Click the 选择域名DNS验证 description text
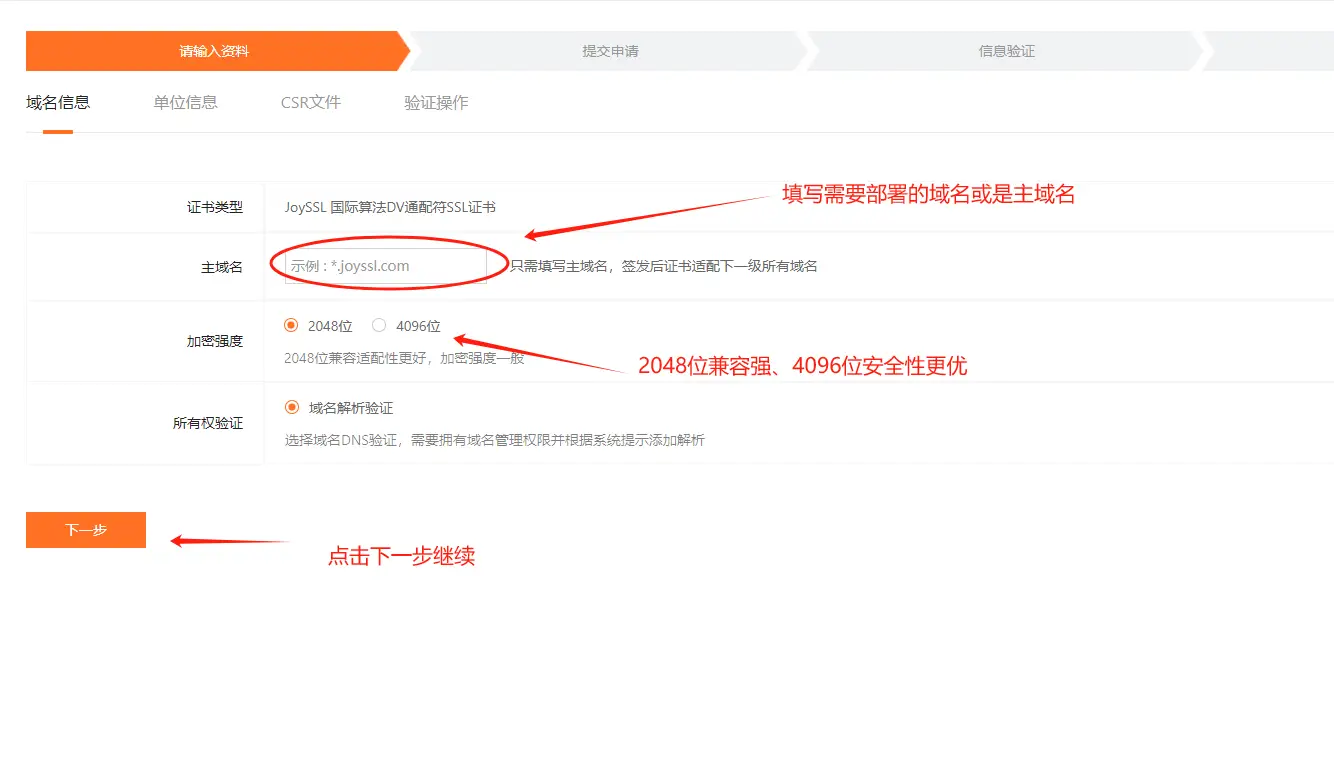The image size is (1334, 781). pos(494,440)
